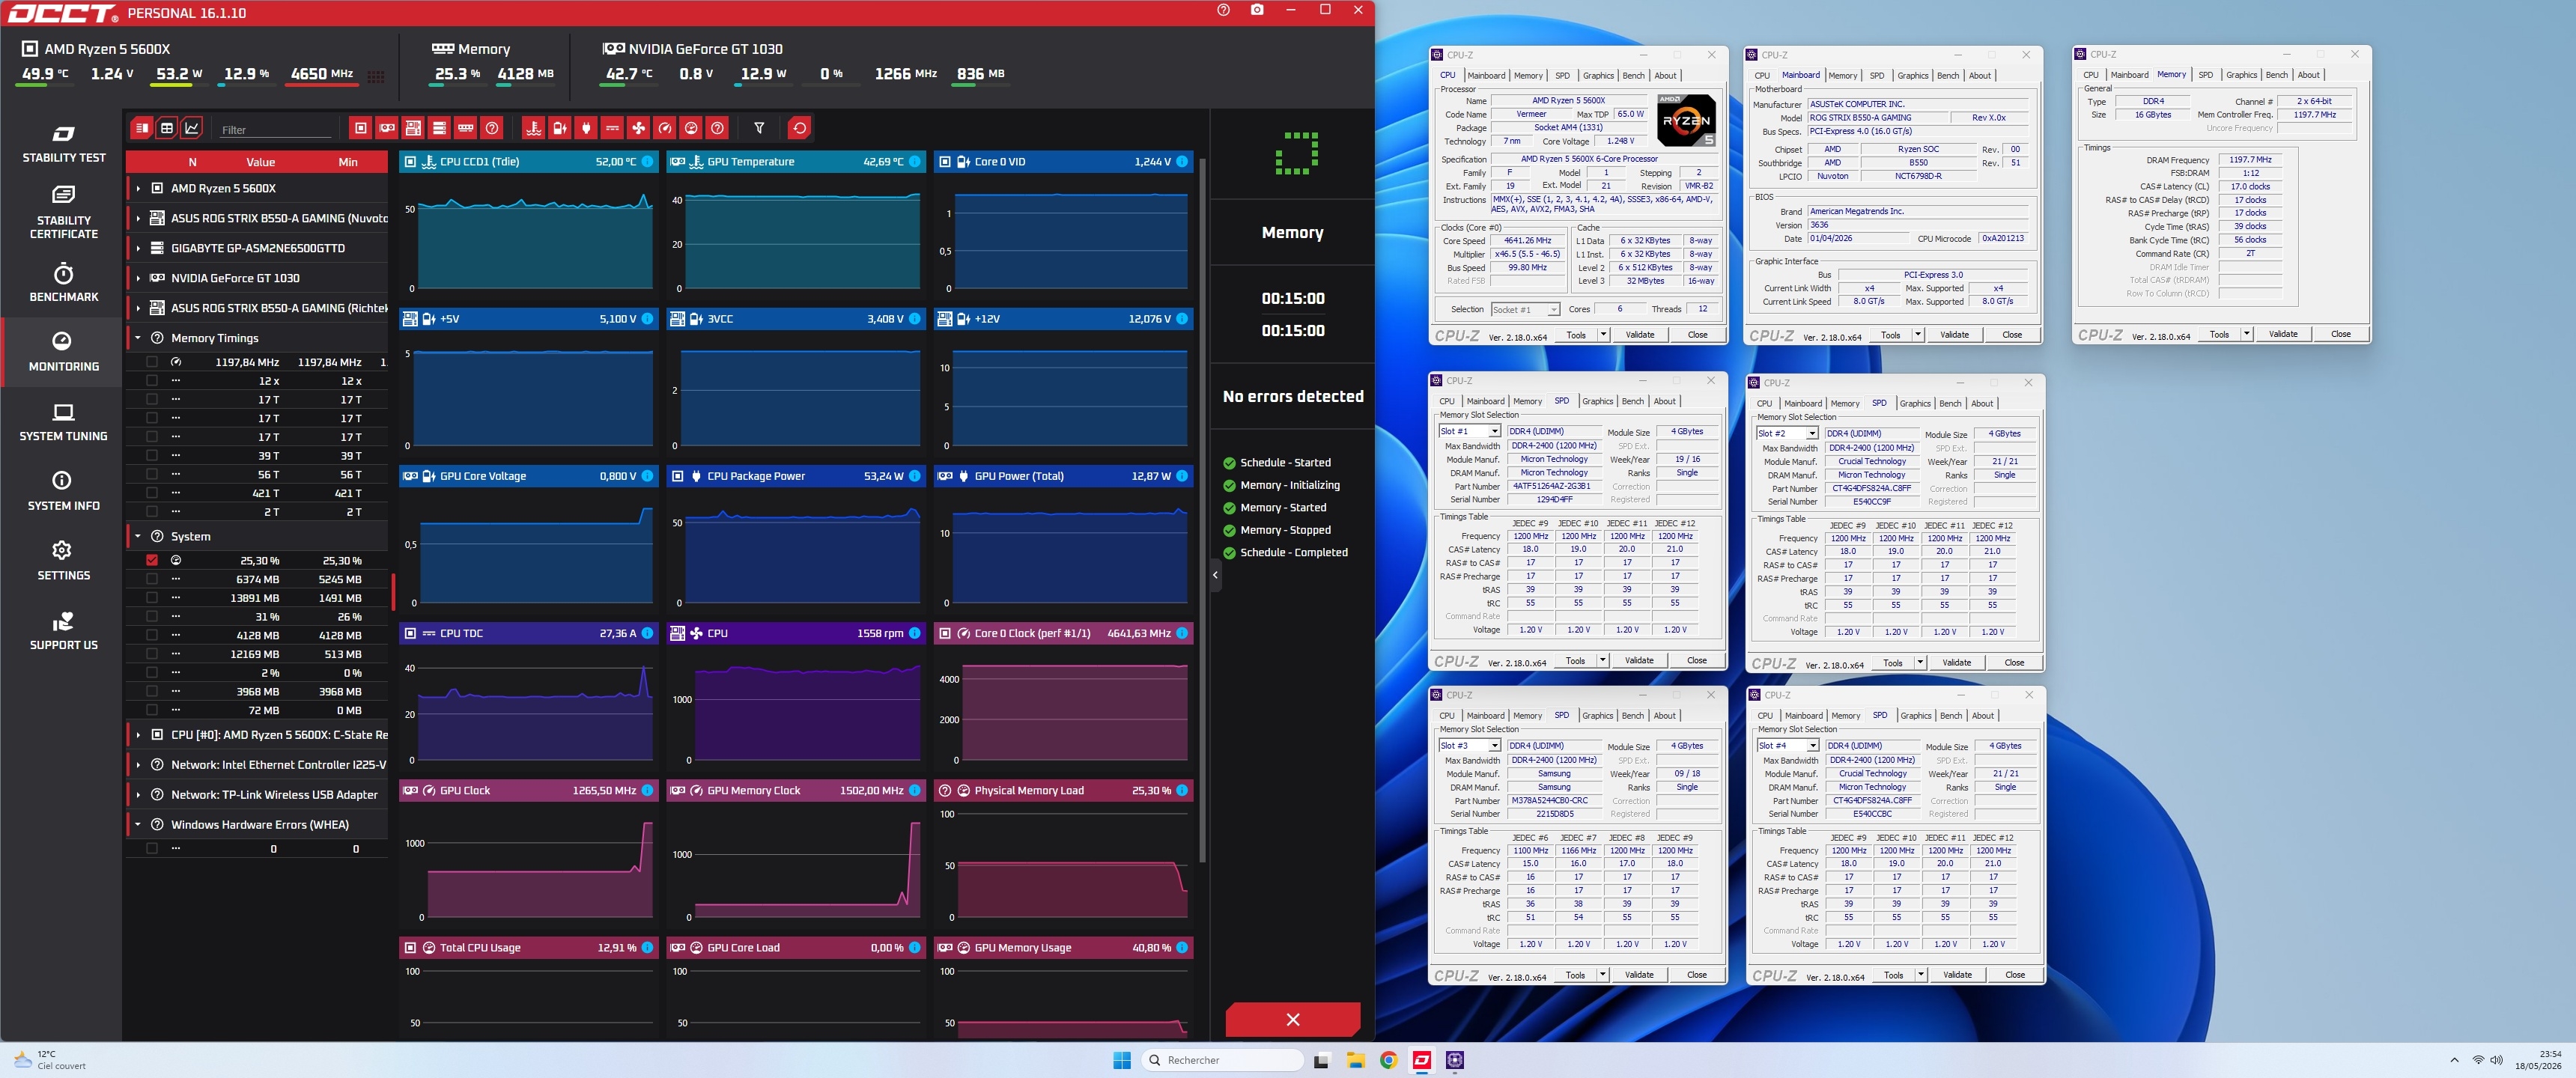Open Settings in OCCT sidebar
This screenshot has height=1078, width=2576.
63,561
